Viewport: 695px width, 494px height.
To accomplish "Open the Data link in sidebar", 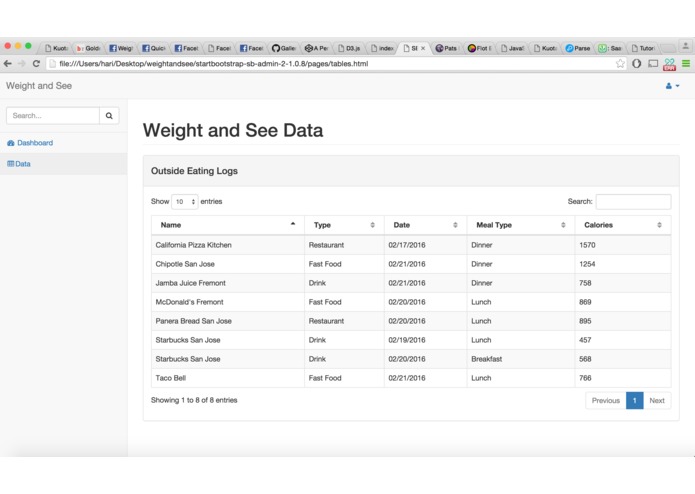I will coord(23,164).
